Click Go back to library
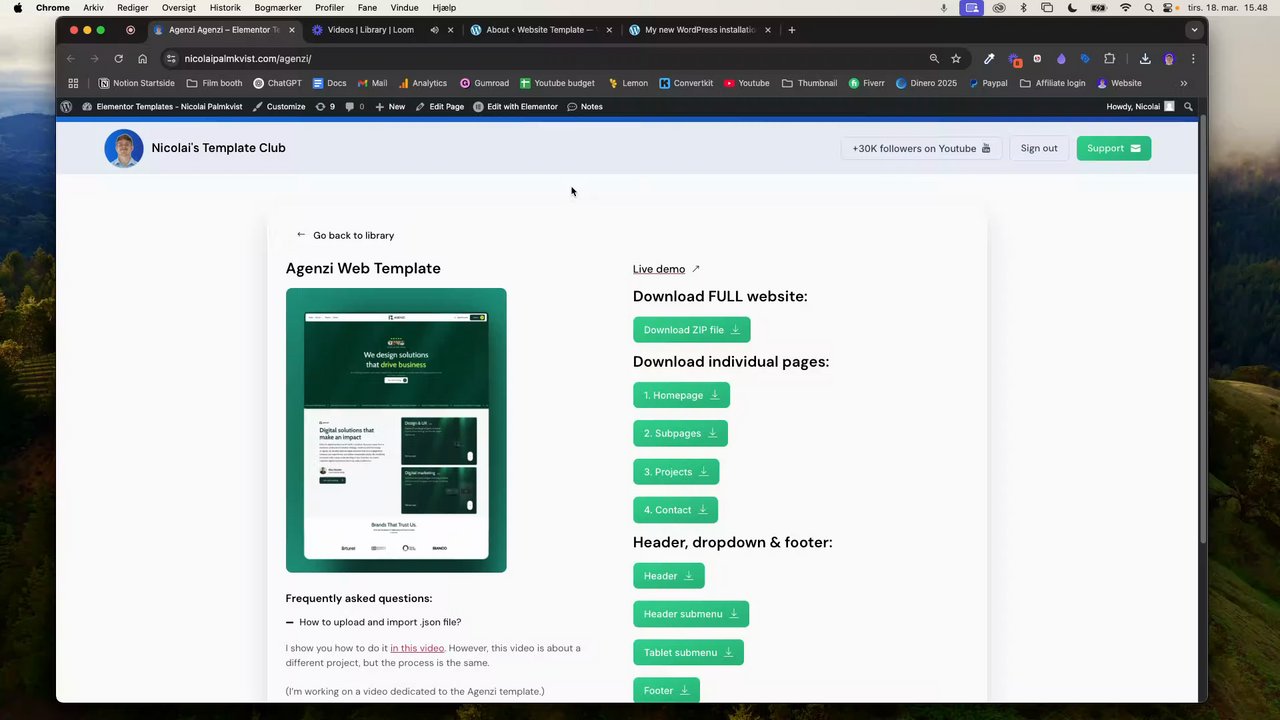This screenshot has height=720, width=1280. tap(345, 235)
